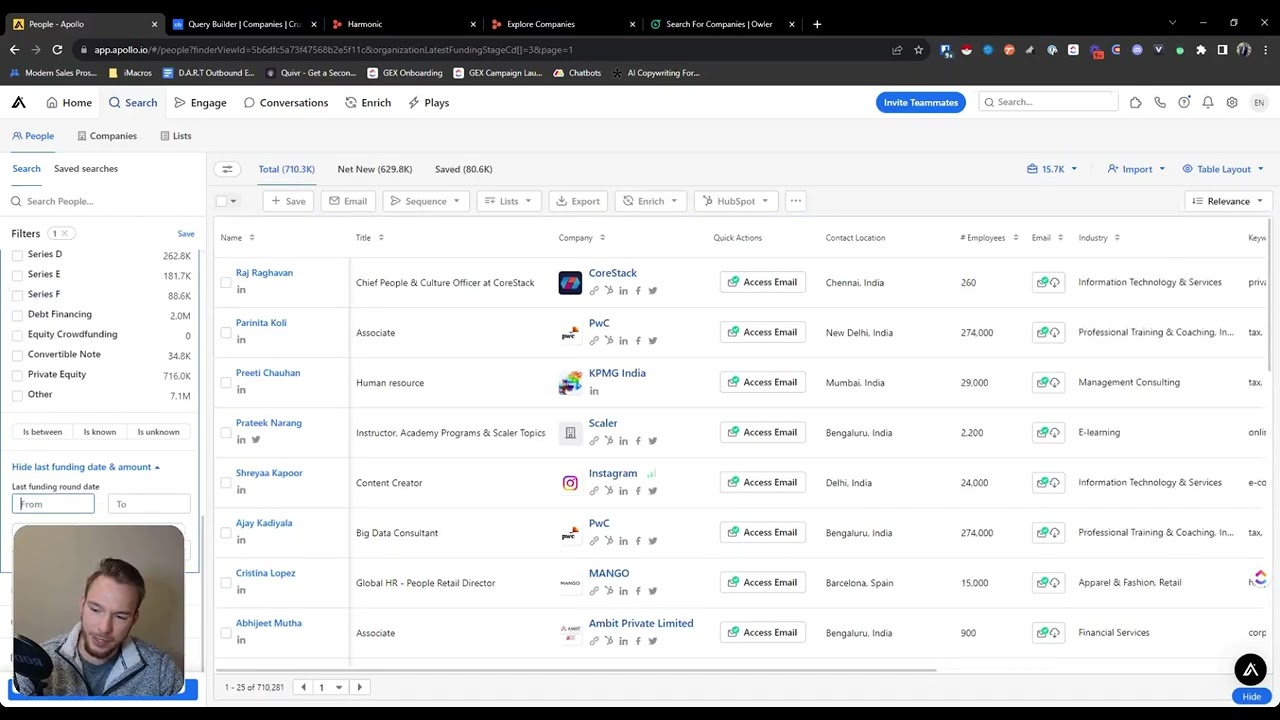
Task: Check the Private Equity checkbox
Action: pyautogui.click(x=17, y=374)
